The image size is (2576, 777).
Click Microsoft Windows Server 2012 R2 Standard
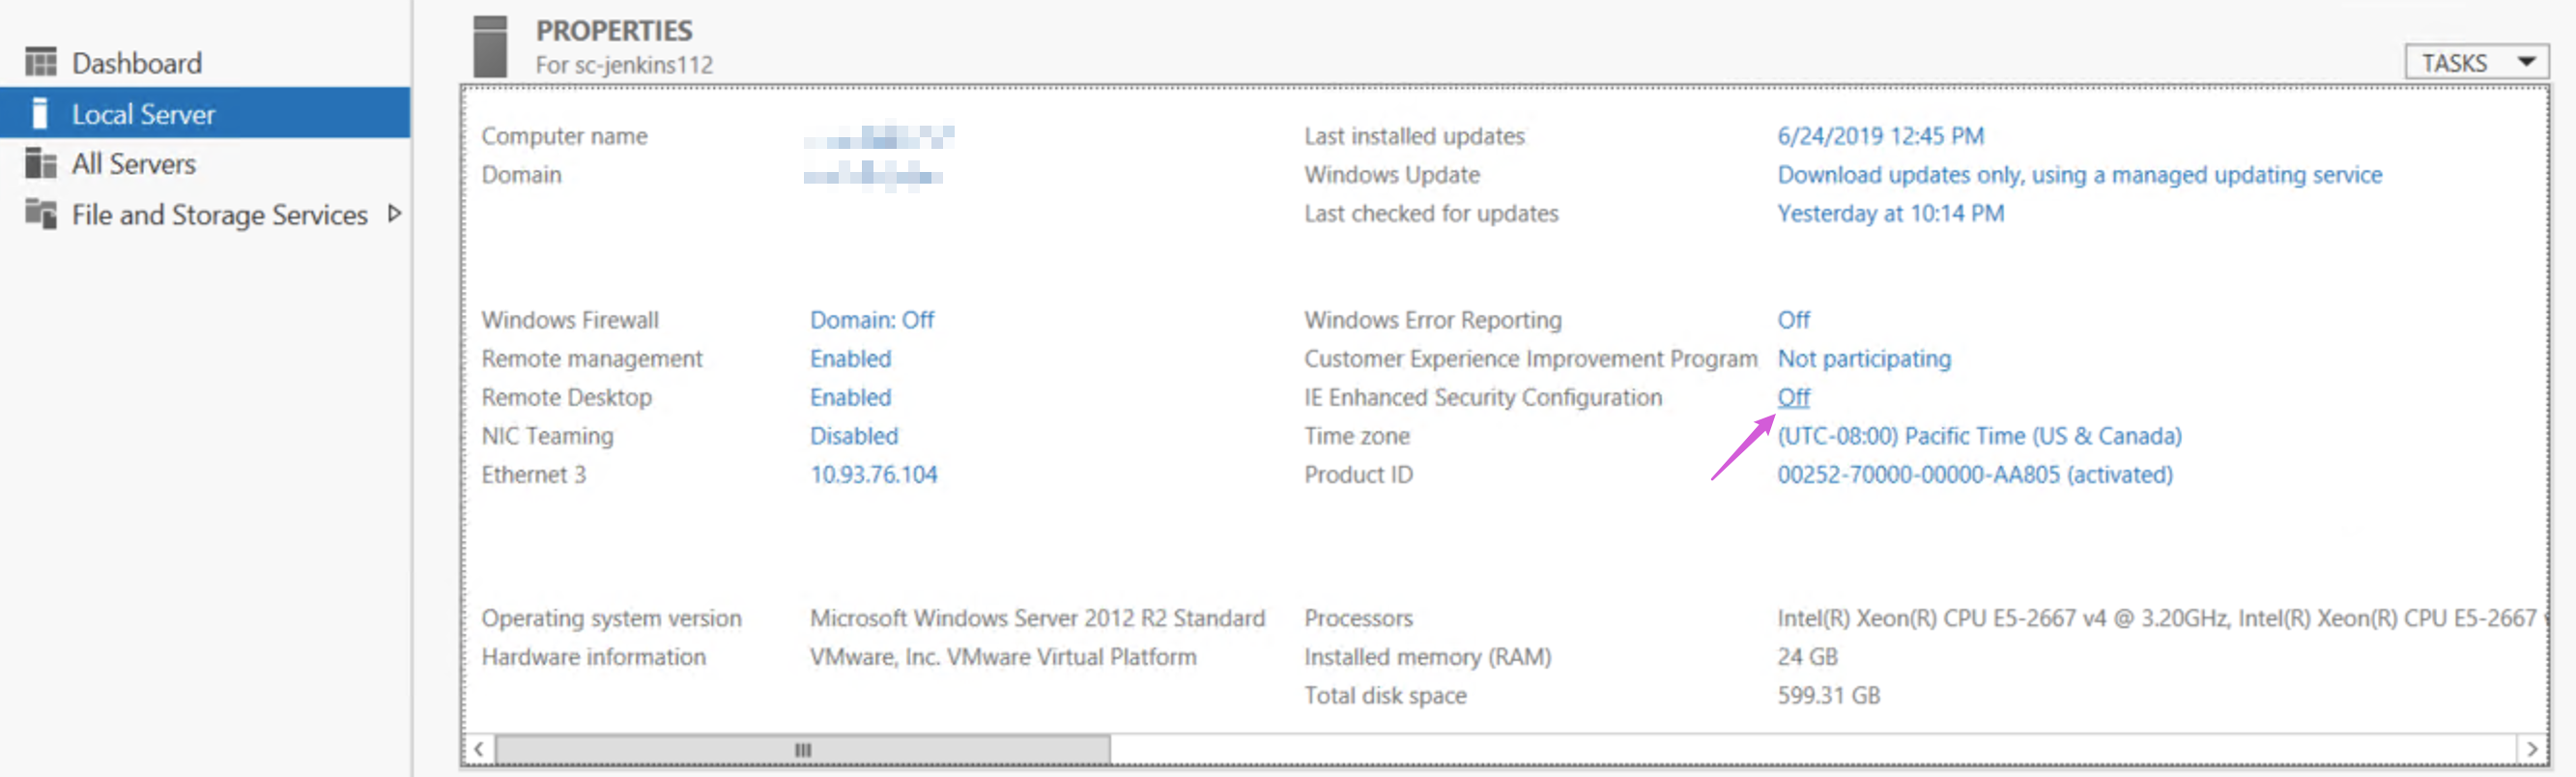coord(1037,618)
